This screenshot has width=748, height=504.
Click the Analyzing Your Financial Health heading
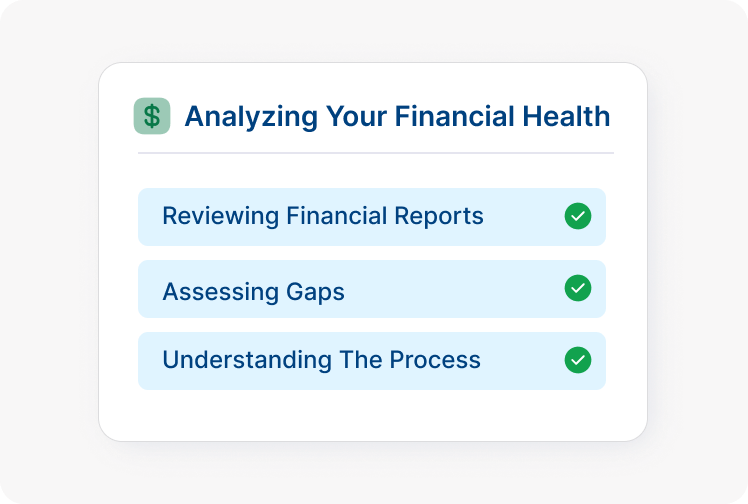pyautogui.click(x=397, y=116)
